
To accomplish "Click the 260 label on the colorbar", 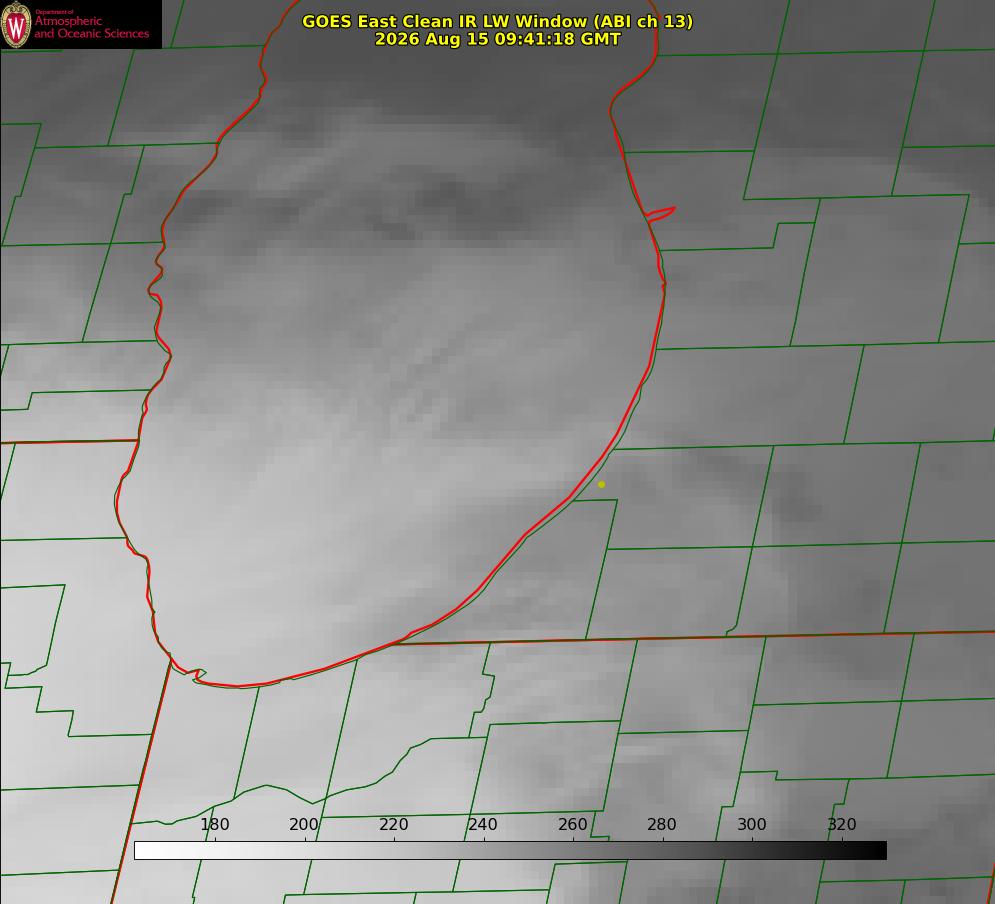I will click(x=573, y=824).
